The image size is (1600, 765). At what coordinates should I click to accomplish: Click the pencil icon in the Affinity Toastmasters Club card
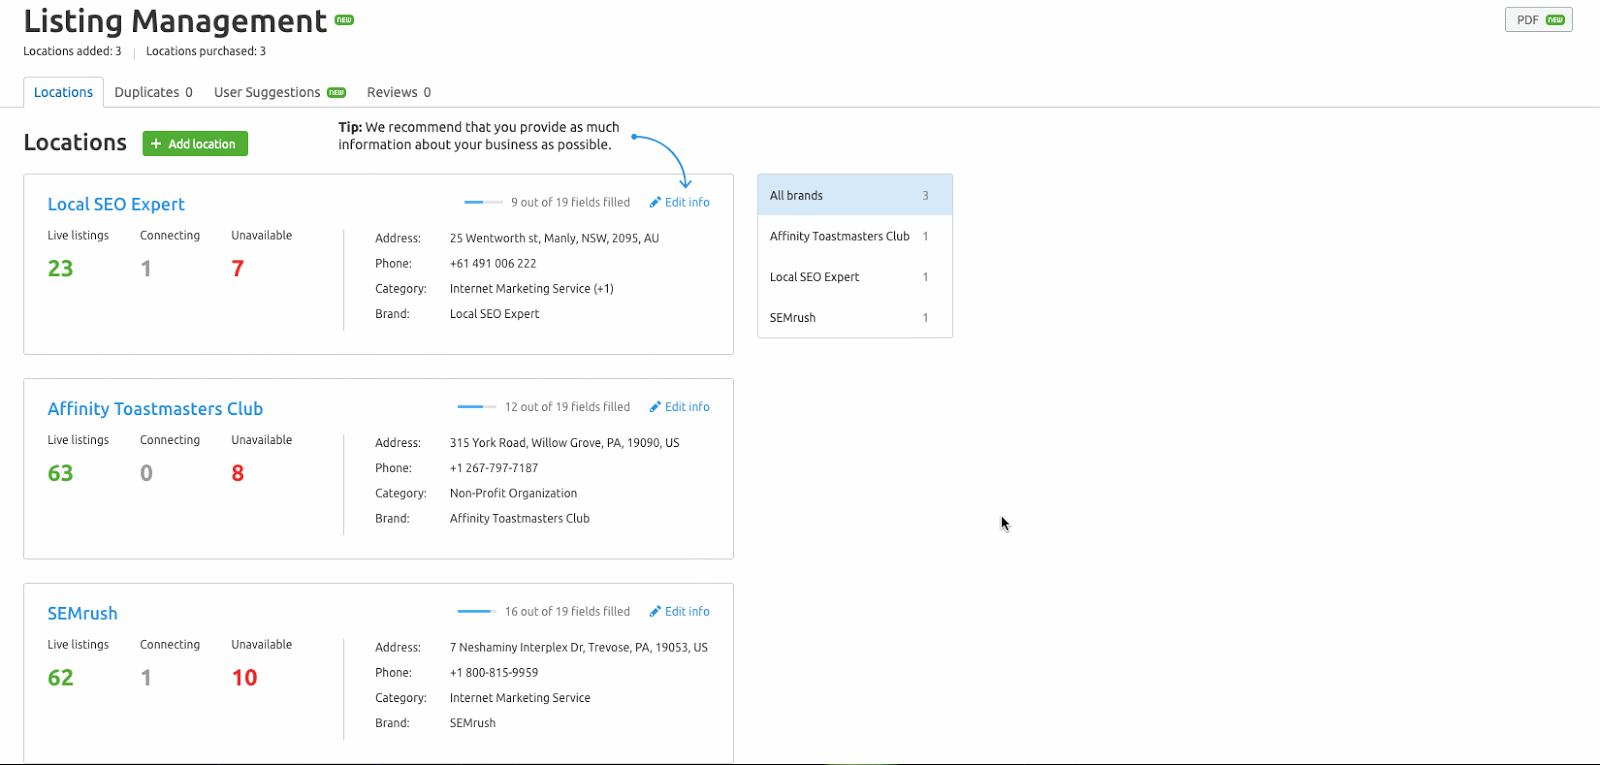pos(655,407)
